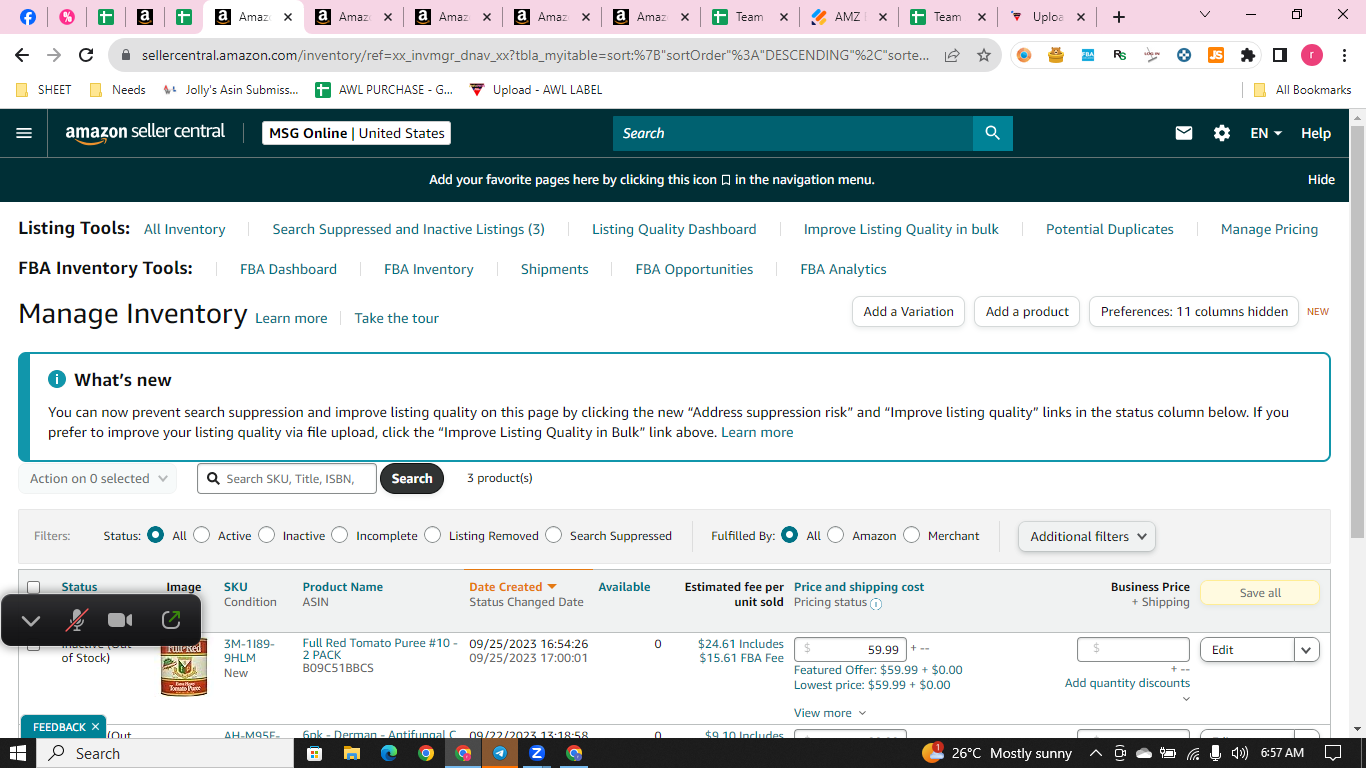Image resolution: width=1366 pixels, height=768 pixels.
Task: Toggle Chrome side panel icon
Action: coord(1280,55)
